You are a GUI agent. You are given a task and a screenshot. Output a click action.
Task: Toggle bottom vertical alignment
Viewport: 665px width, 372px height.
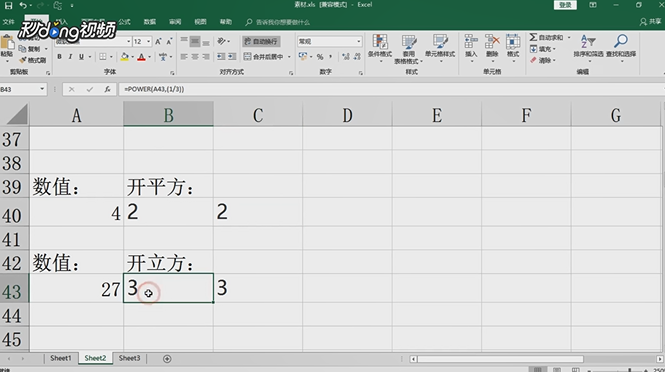coord(206,42)
